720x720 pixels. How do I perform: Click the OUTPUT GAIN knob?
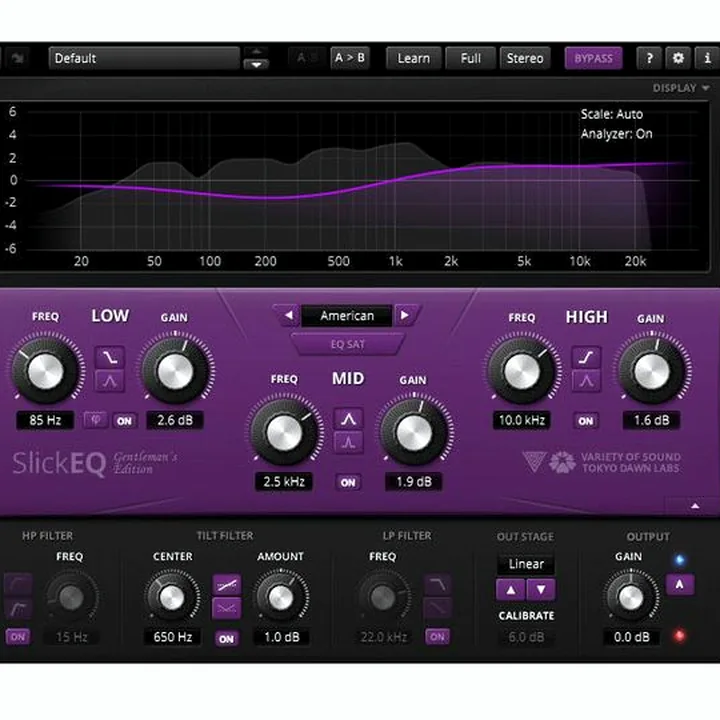tap(631, 597)
